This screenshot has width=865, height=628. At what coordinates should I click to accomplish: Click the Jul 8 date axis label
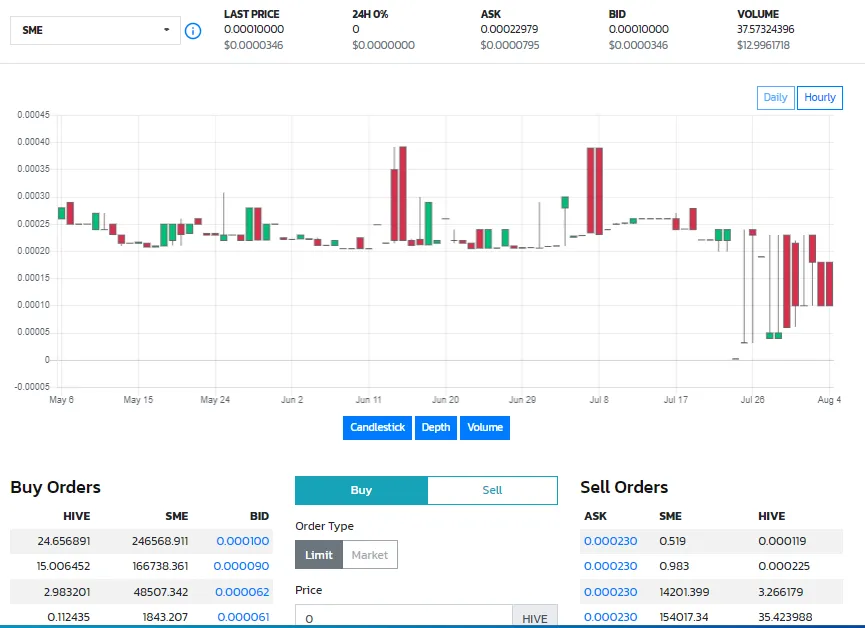[599, 400]
